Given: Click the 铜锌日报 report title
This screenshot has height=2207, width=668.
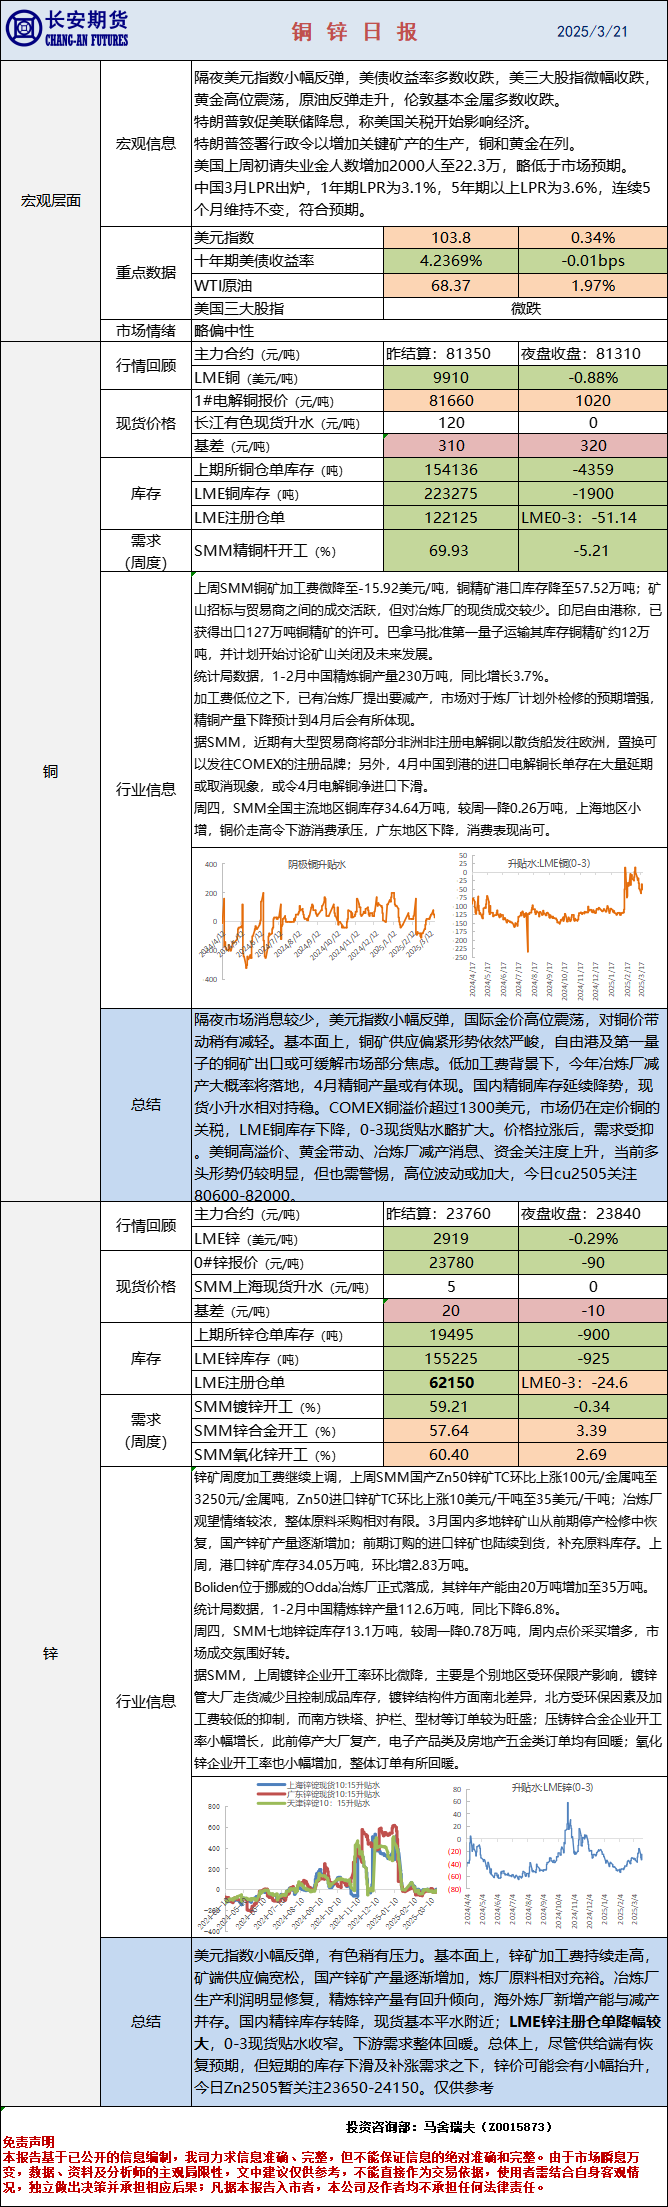Looking at the screenshot, I should [x=354, y=32].
